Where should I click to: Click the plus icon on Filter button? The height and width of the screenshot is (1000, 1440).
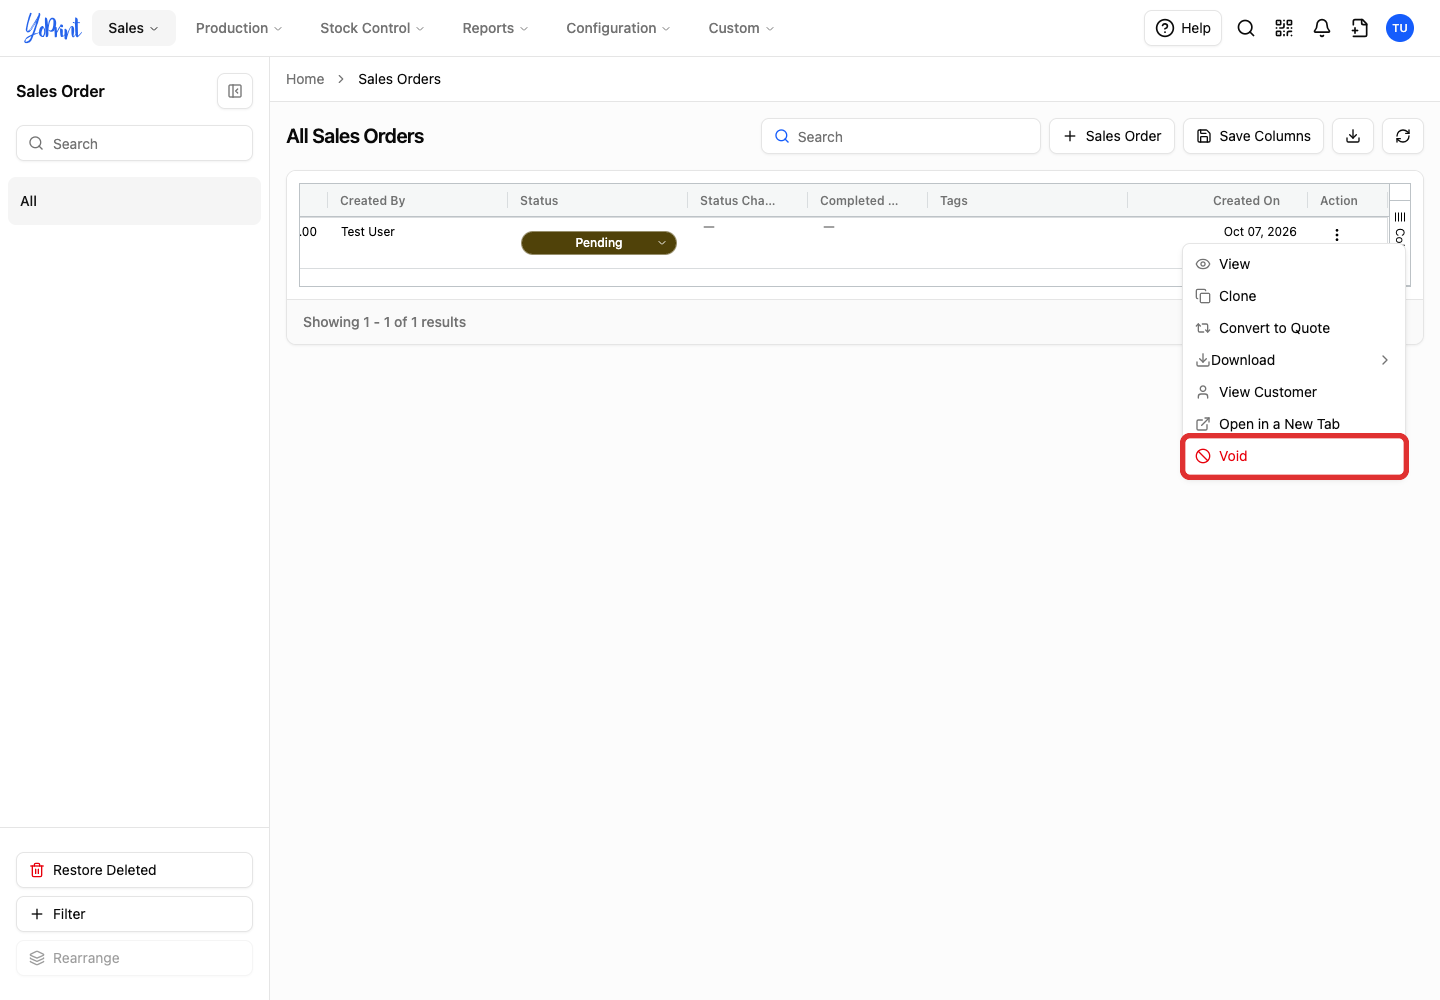tap(37, 914)
